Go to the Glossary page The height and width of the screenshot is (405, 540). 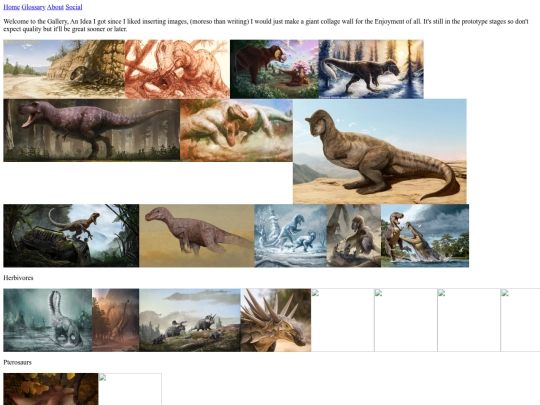coord(33,7)
